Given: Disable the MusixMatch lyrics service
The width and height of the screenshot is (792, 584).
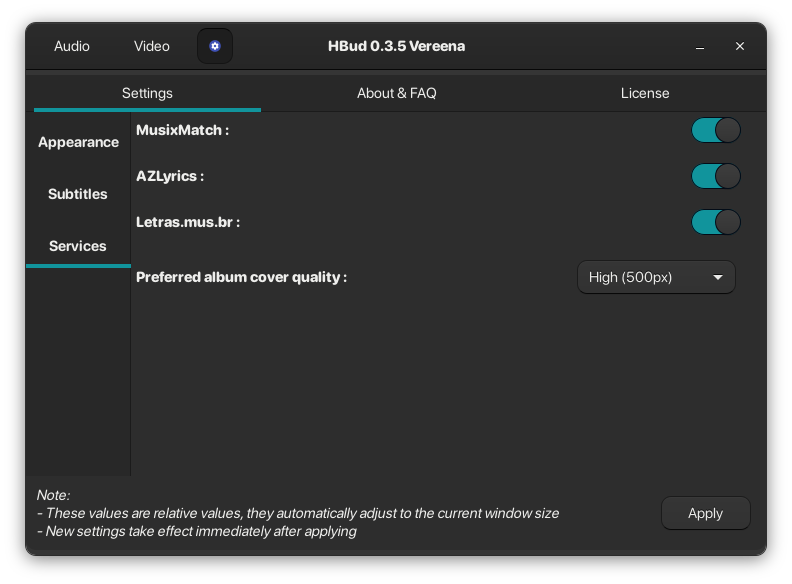Looking at the screenshot, I should pyautogui.click(x=716, y=130).
